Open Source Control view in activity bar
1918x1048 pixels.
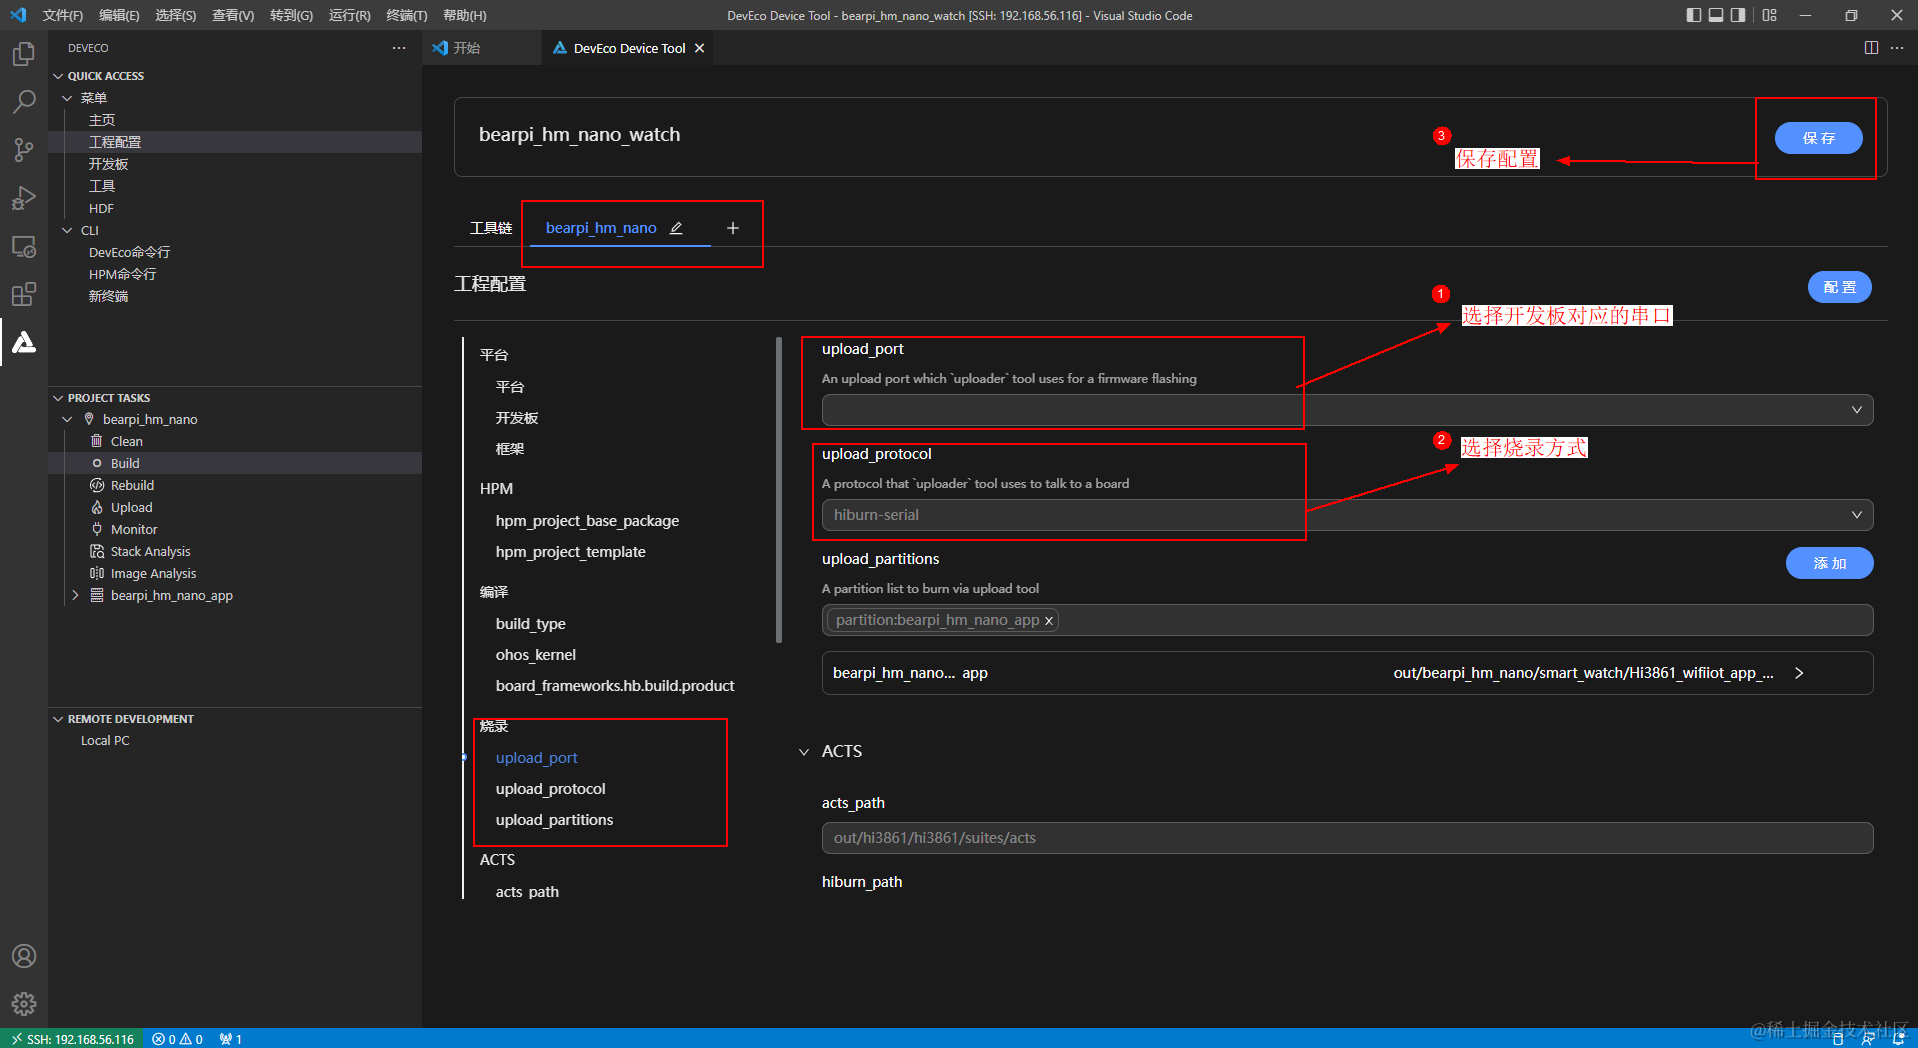click(x=24, y=150)
